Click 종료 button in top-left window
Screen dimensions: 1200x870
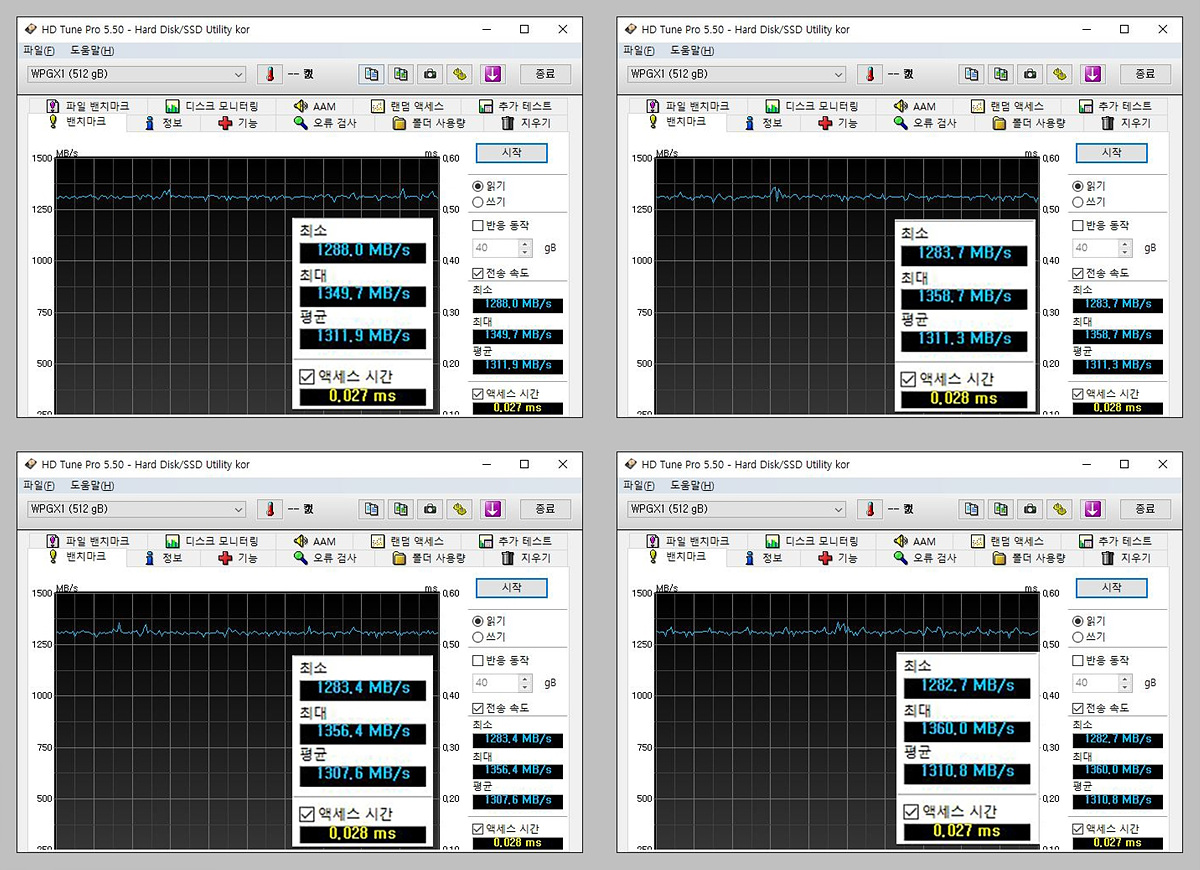click(x=545, y=74)
